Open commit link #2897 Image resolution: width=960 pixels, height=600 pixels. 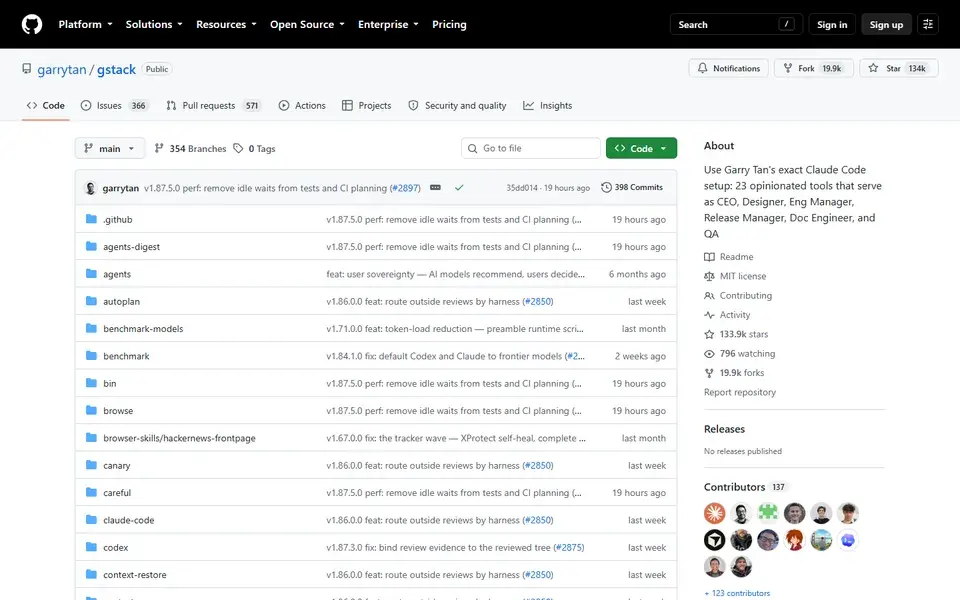coord(405,188)
